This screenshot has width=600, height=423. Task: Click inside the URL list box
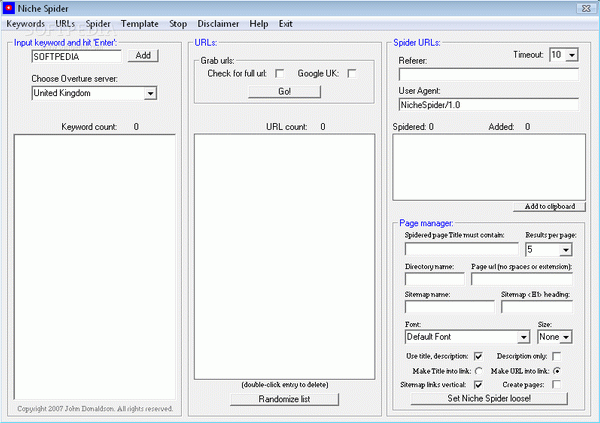(284, 256)
